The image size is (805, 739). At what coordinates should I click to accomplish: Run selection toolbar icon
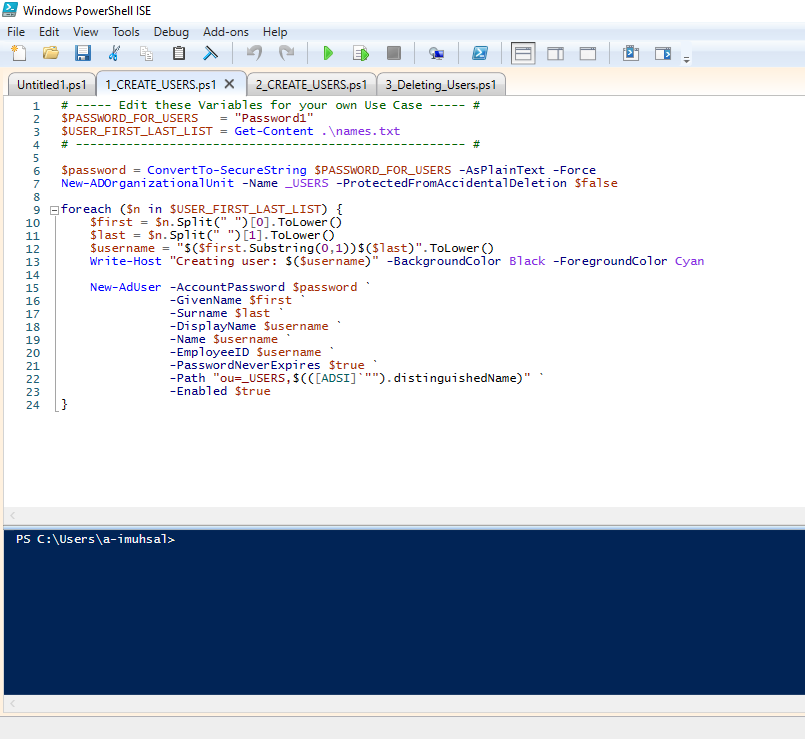(x=360, y=53)
